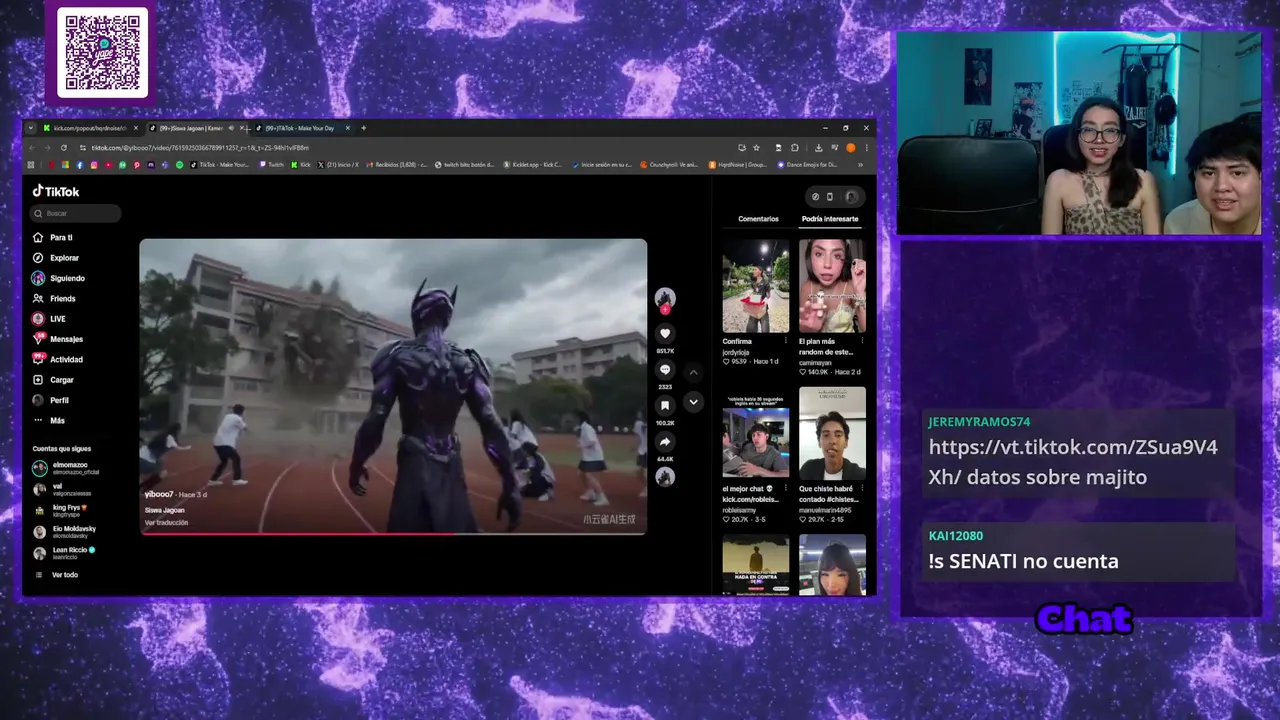This screenshot has width=1280, height=720.
Task: Switch to the Comentarios tab
Action: click(758, 219)
